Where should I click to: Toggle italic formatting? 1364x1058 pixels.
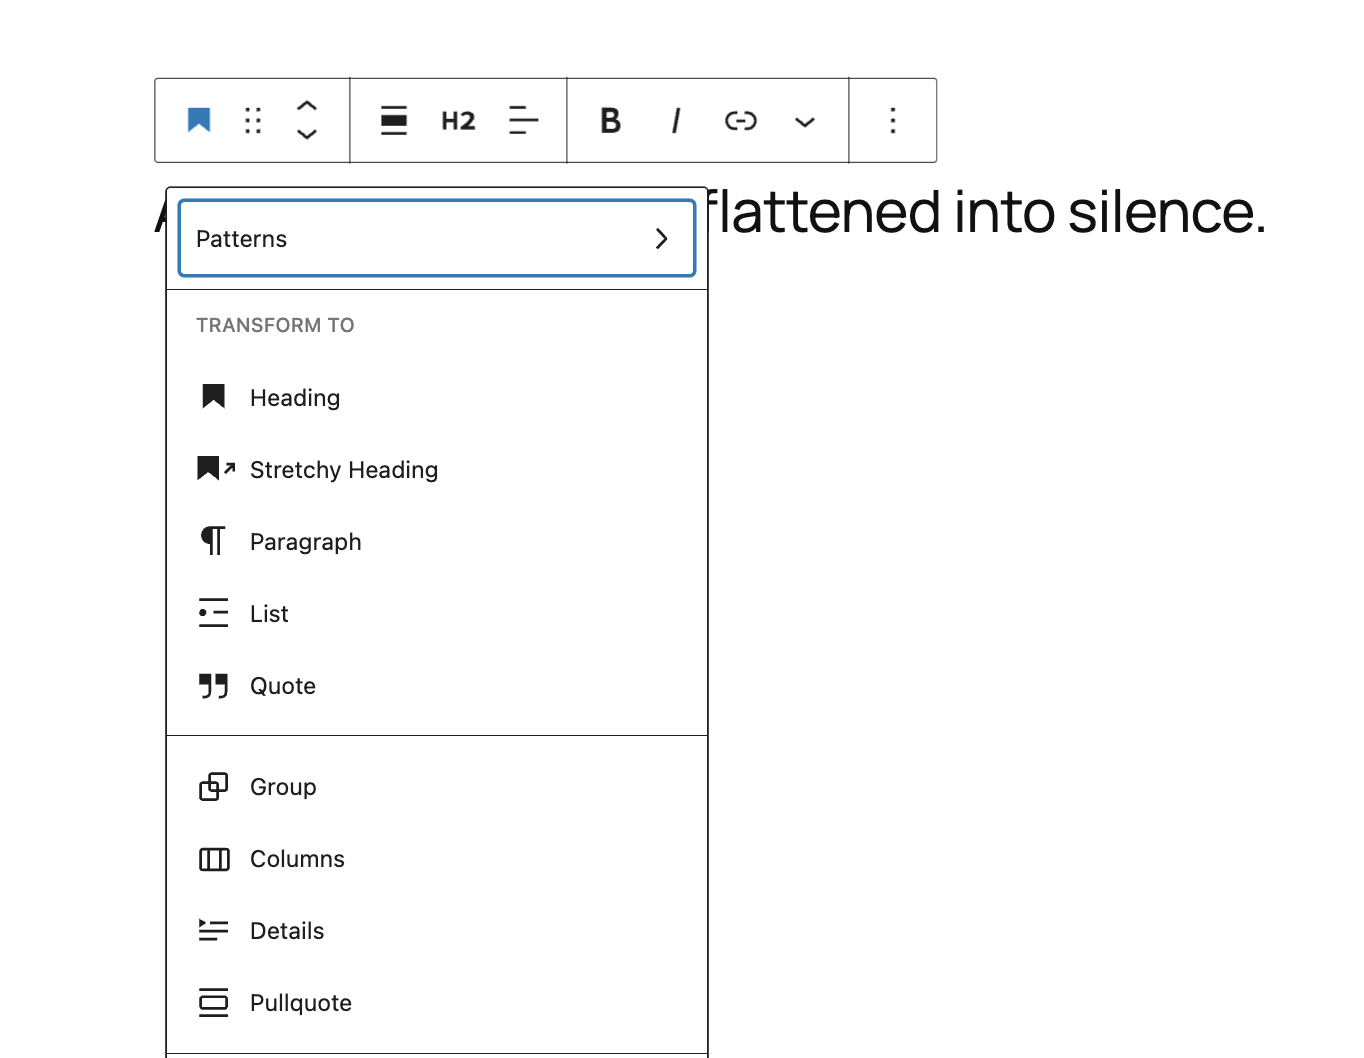676,121
